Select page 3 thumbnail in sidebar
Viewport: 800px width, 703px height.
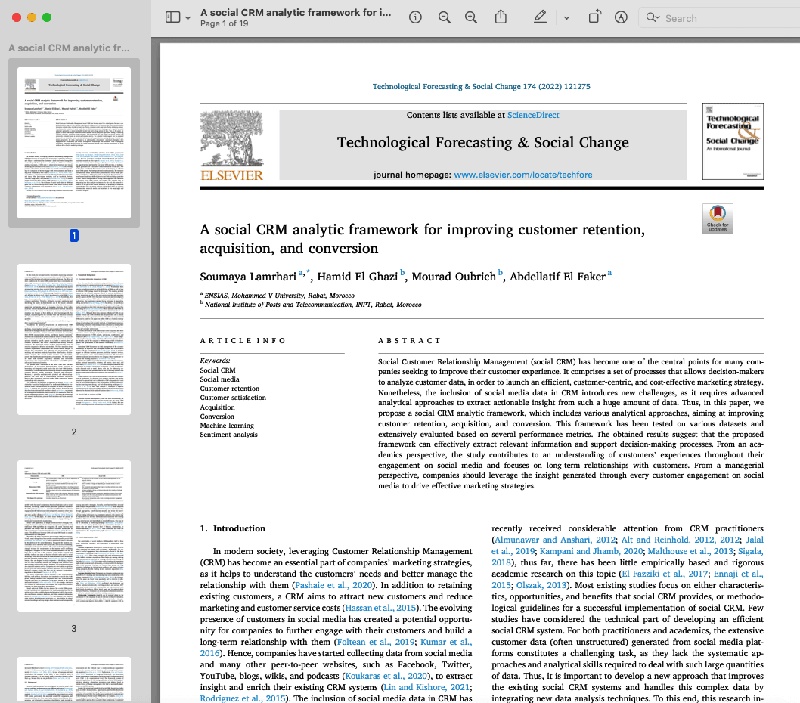[74, 536]
